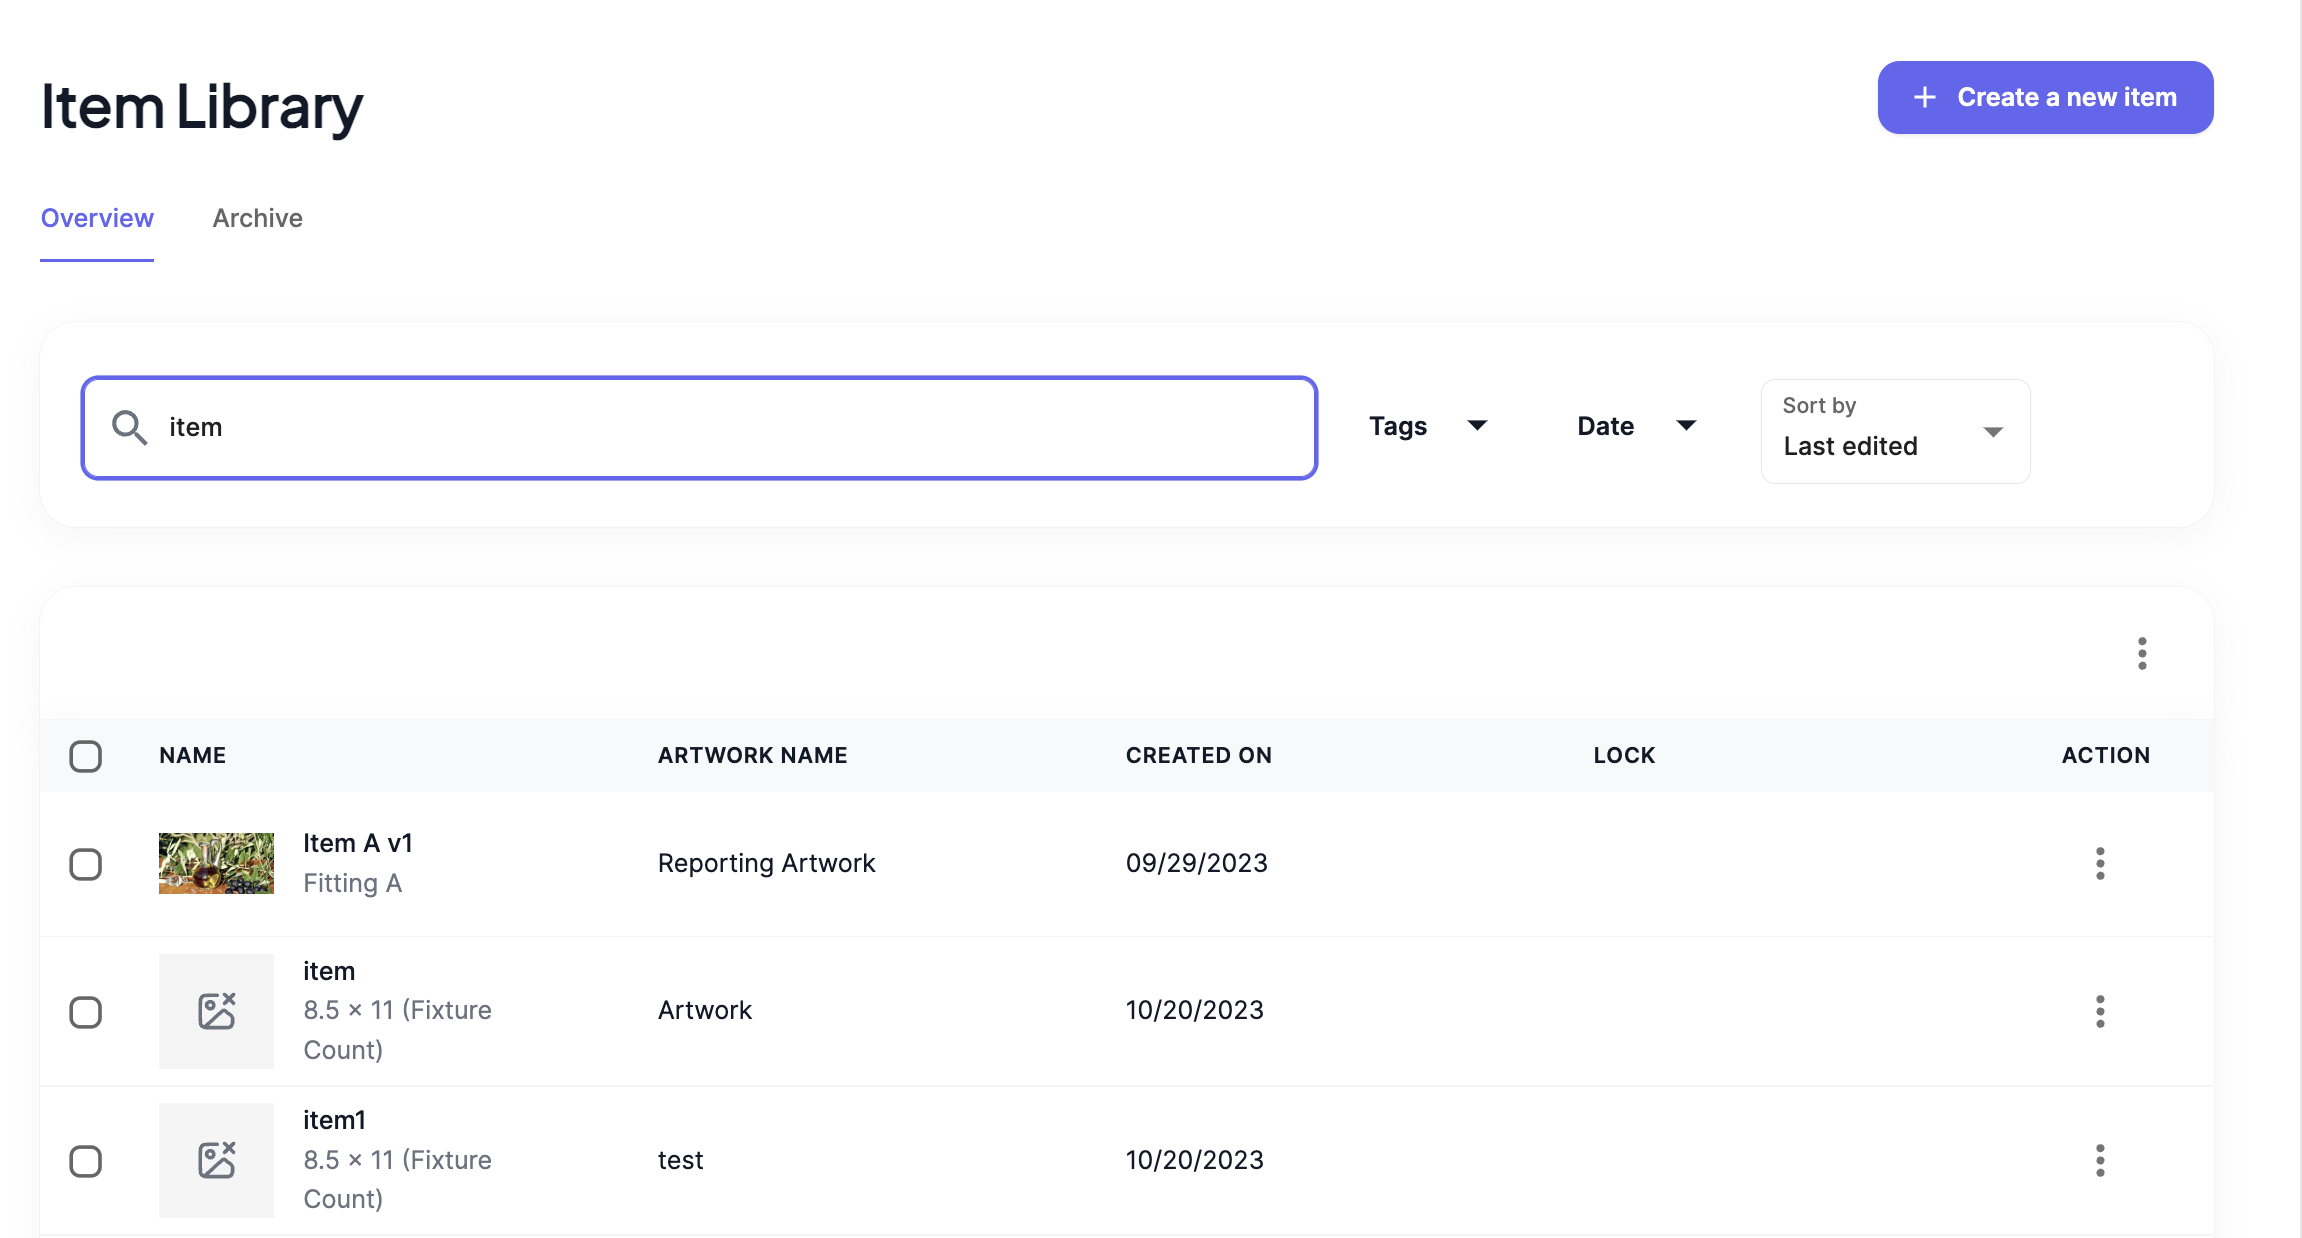Check the select-all header checkbox
Viewport: 2302px width, 1238px height.
(x=86, y=756)
